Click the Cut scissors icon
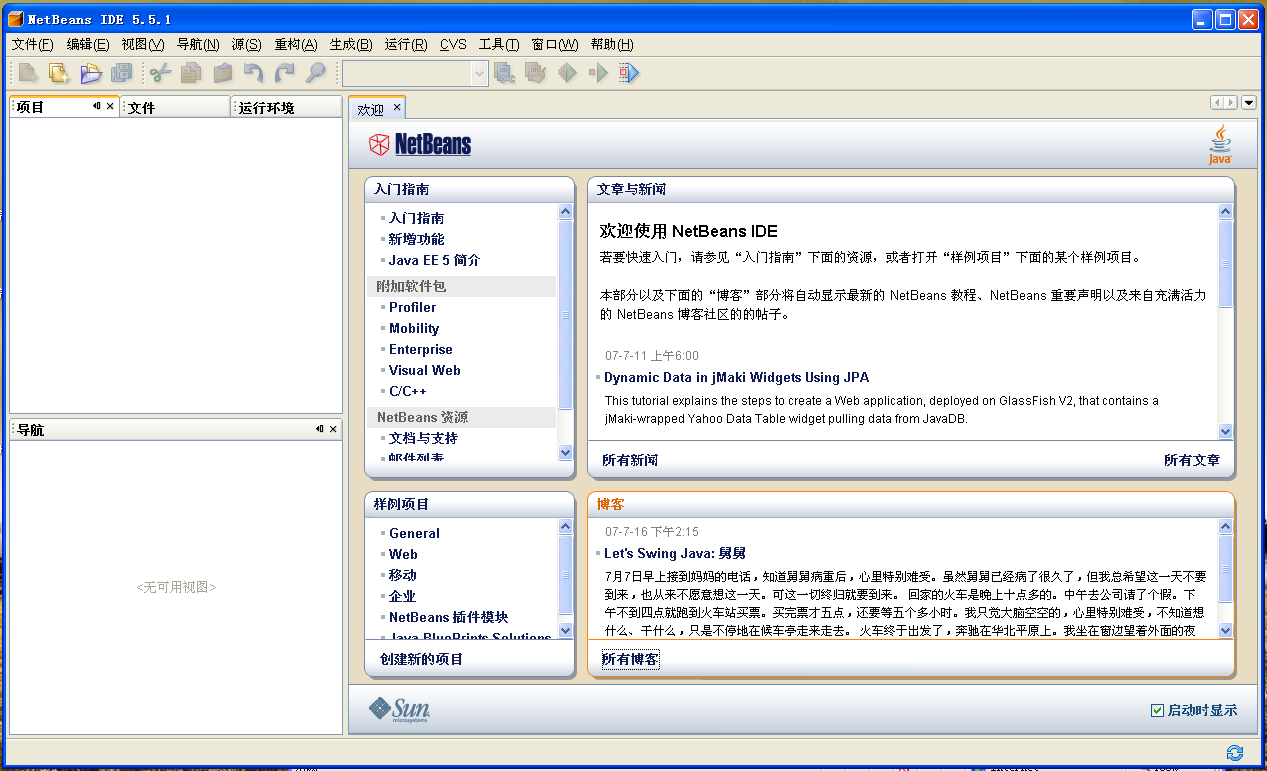The image size is (1267, 771). pos(160,73)
